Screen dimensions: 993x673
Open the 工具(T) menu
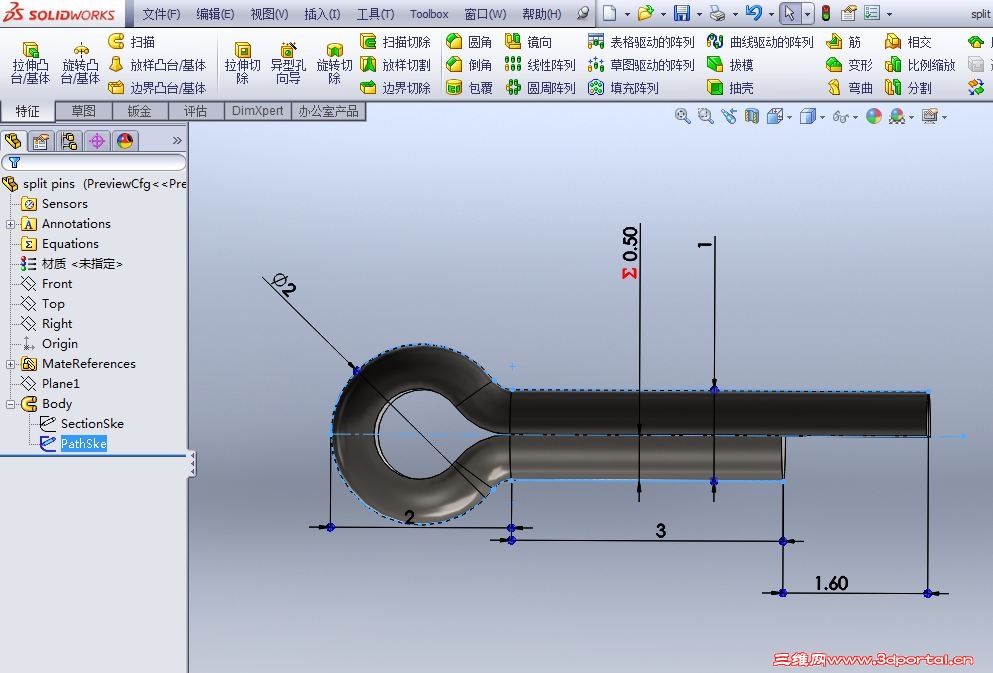tap(376, 13)
